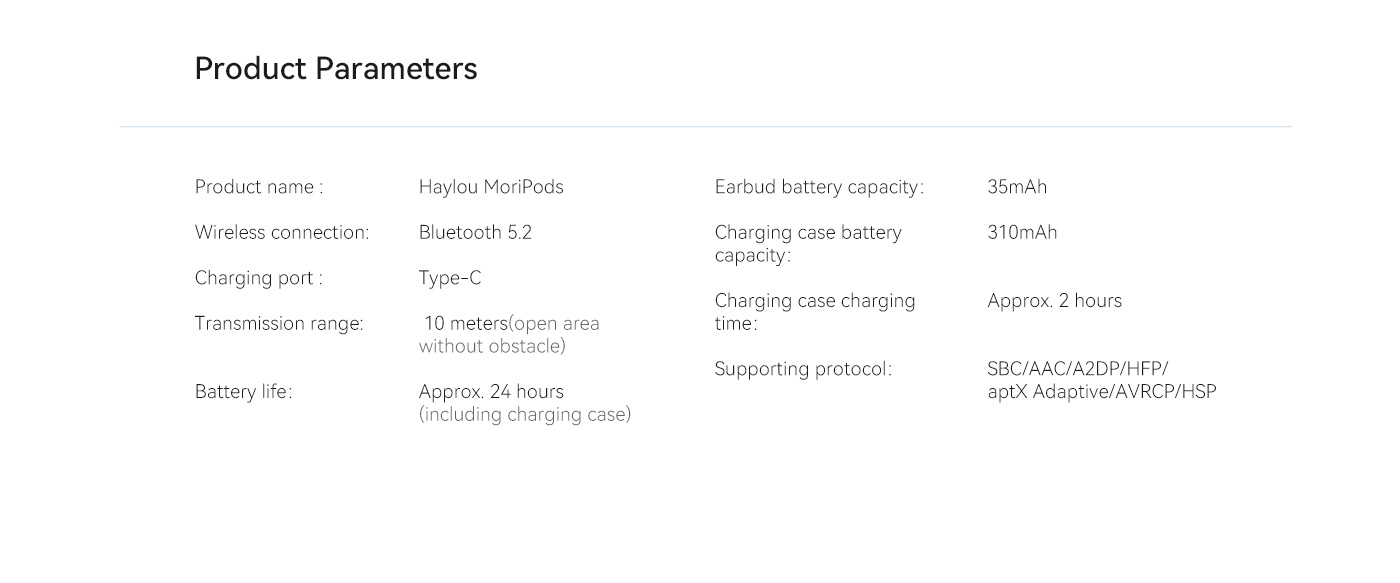Select the Charging case battery capacity label
This screenshot has height=583, width=1400.
pyautogui.click(x=808, y=244)
